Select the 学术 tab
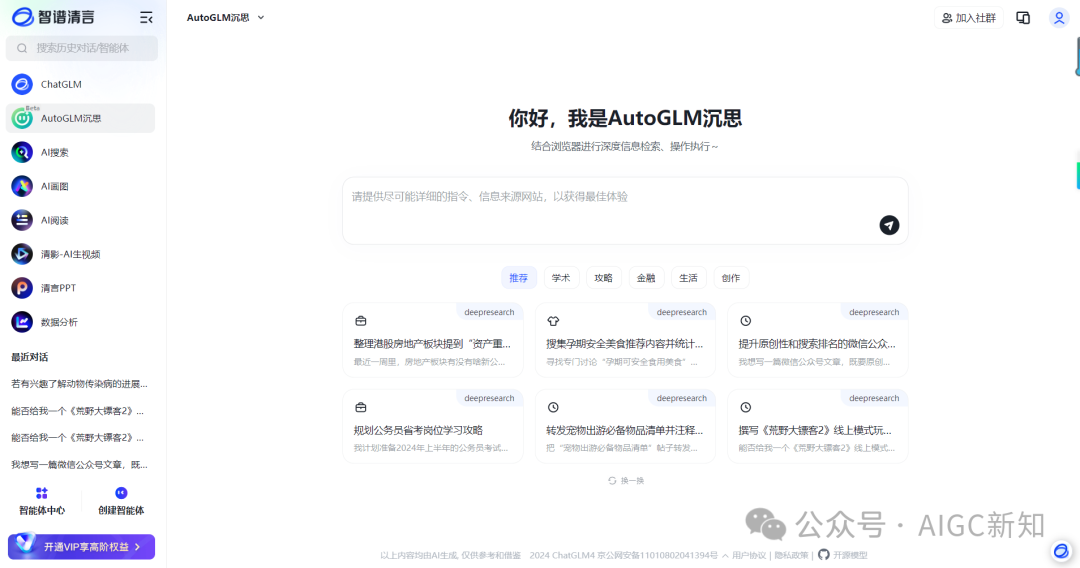The image size is (1080, 568). (x=561, y=278)
